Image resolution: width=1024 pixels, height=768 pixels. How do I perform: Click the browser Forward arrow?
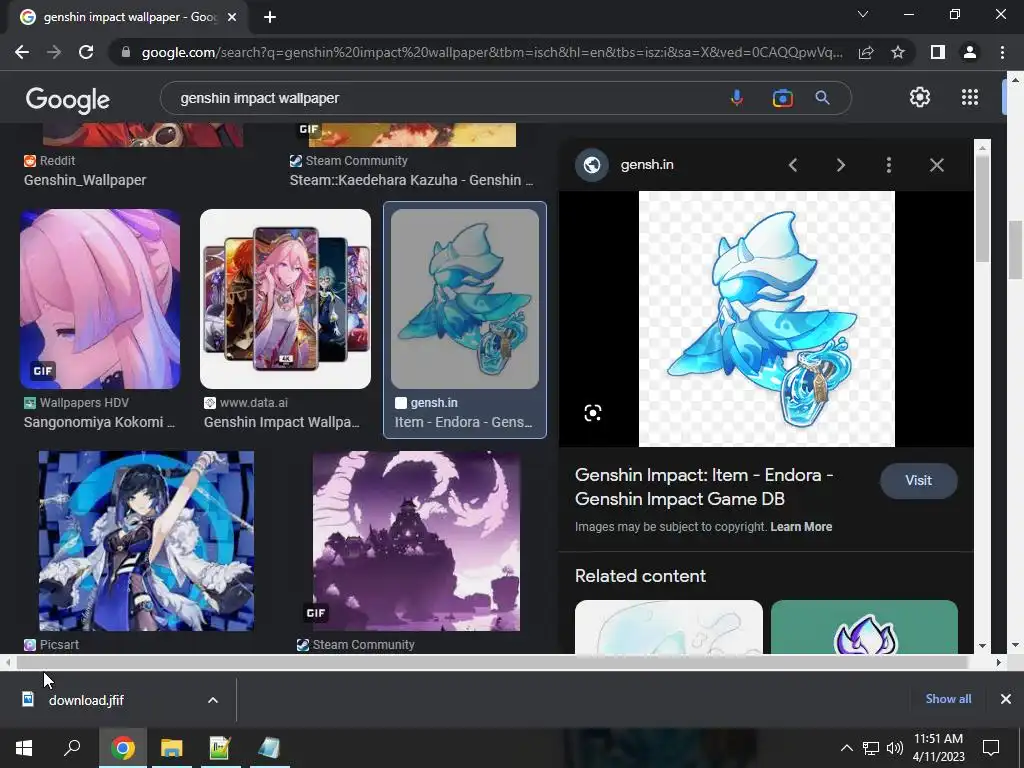tap(54, 52)
